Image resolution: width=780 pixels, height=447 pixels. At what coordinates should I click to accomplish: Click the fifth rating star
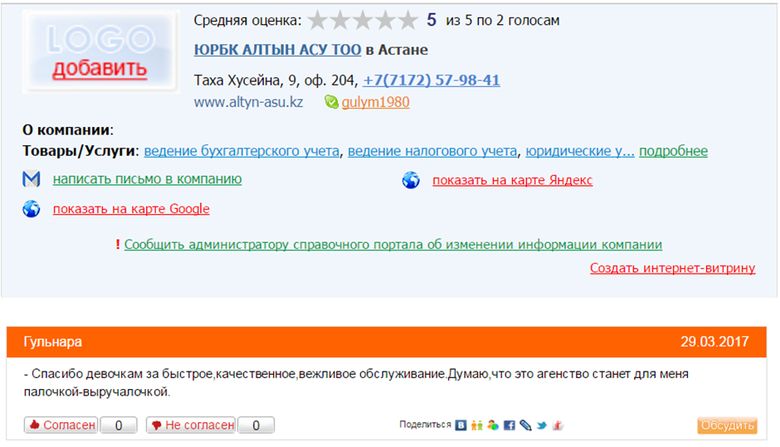[x=408, y=20]
